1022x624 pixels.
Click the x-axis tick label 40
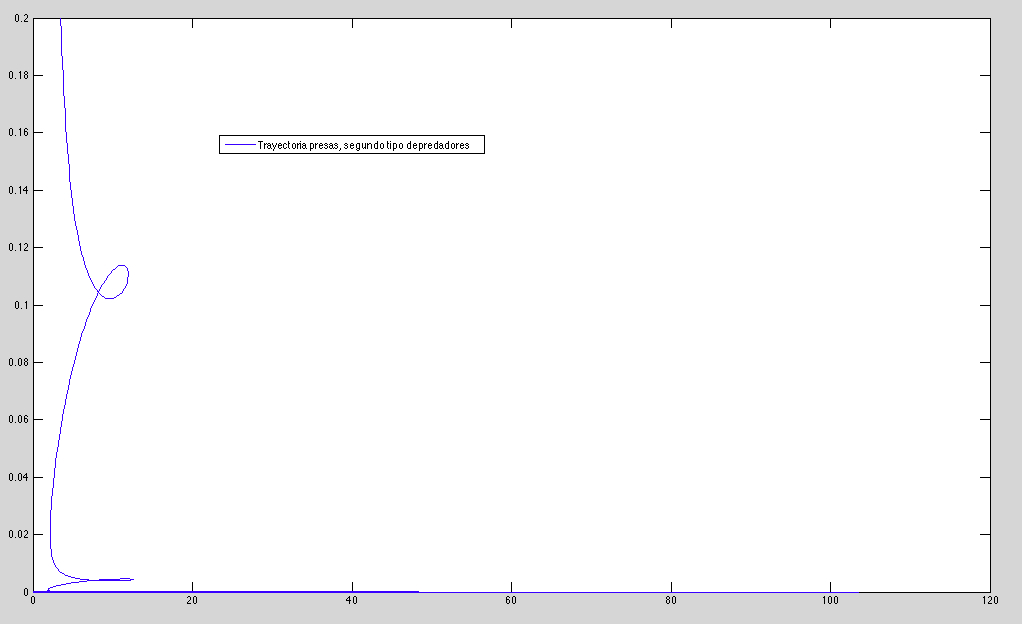pyautogui.click(x=352, y=601)
